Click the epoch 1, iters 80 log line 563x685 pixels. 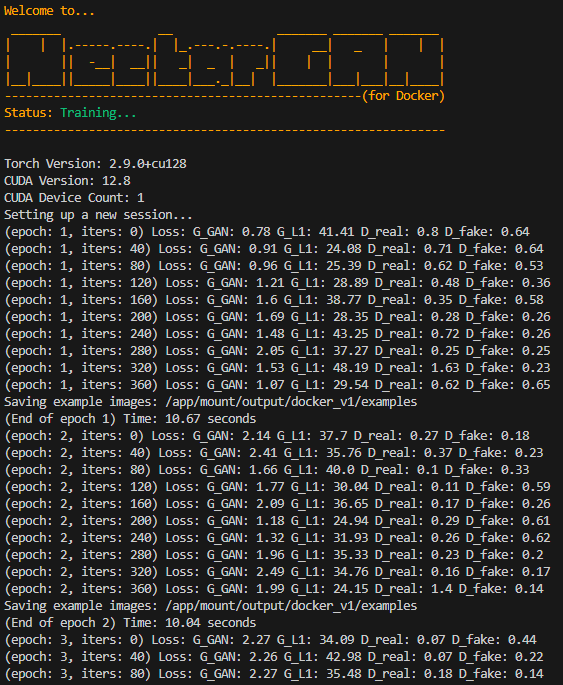click(274, 266)
